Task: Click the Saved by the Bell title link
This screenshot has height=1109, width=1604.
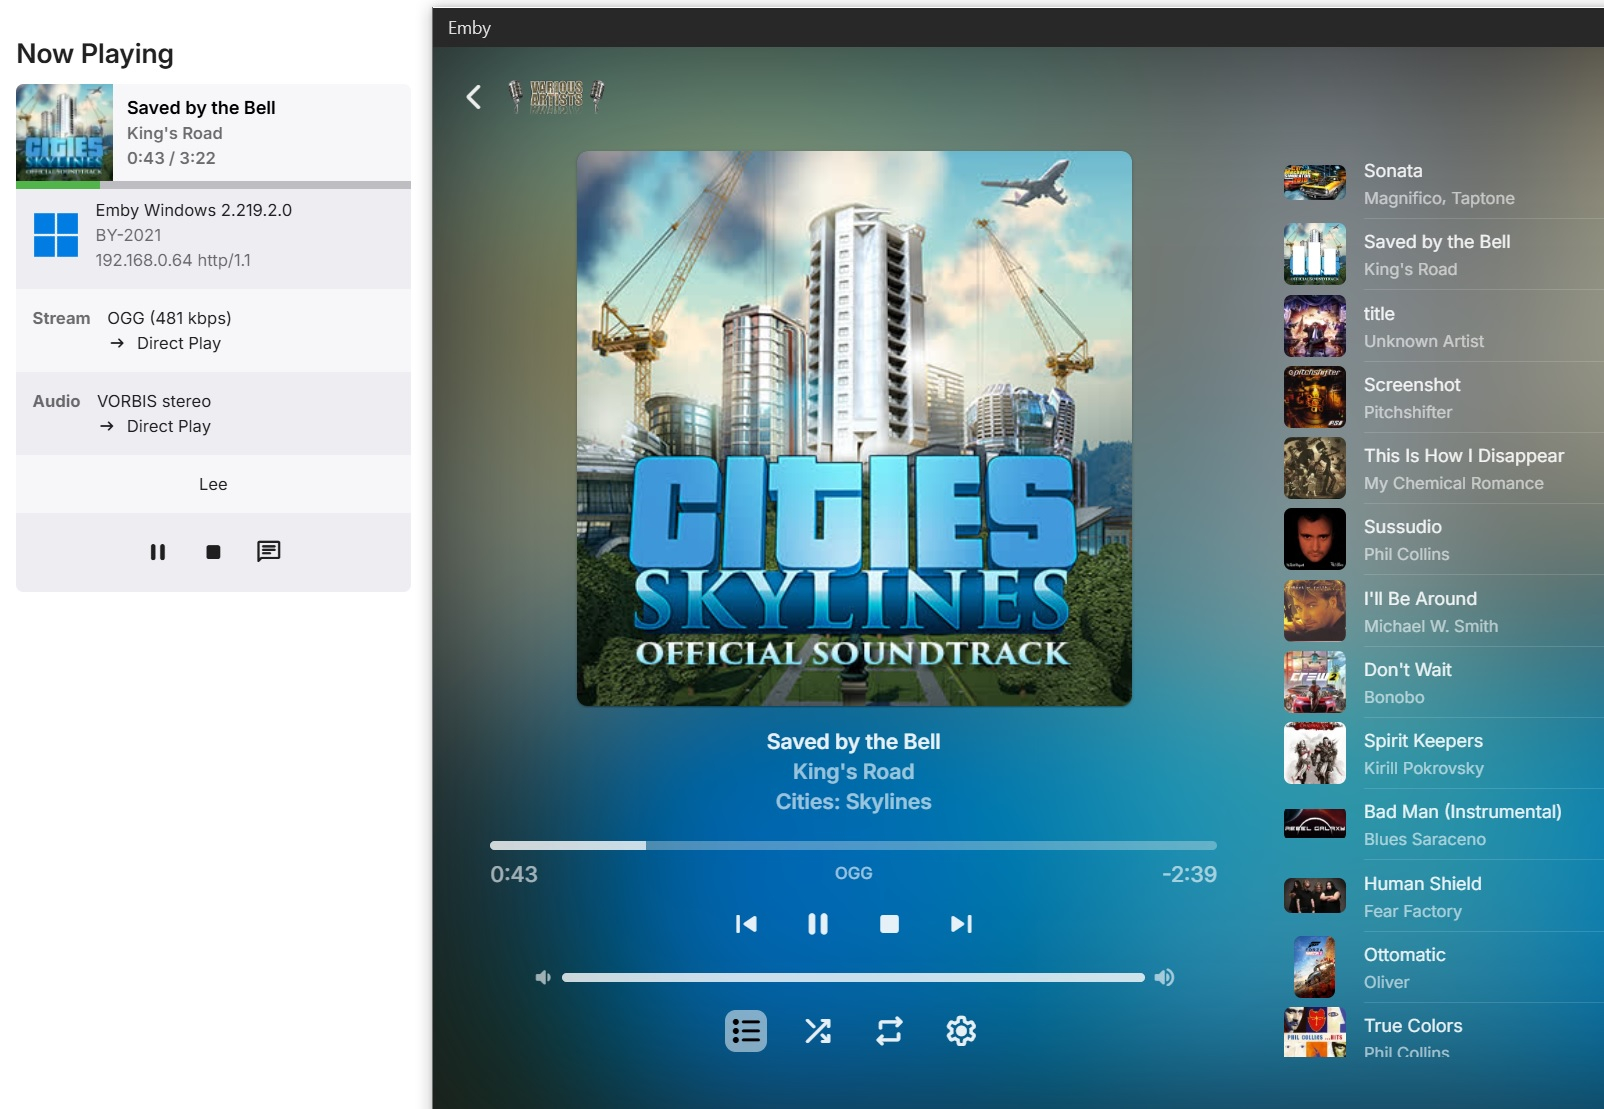Action: click(x=200, y=107)
